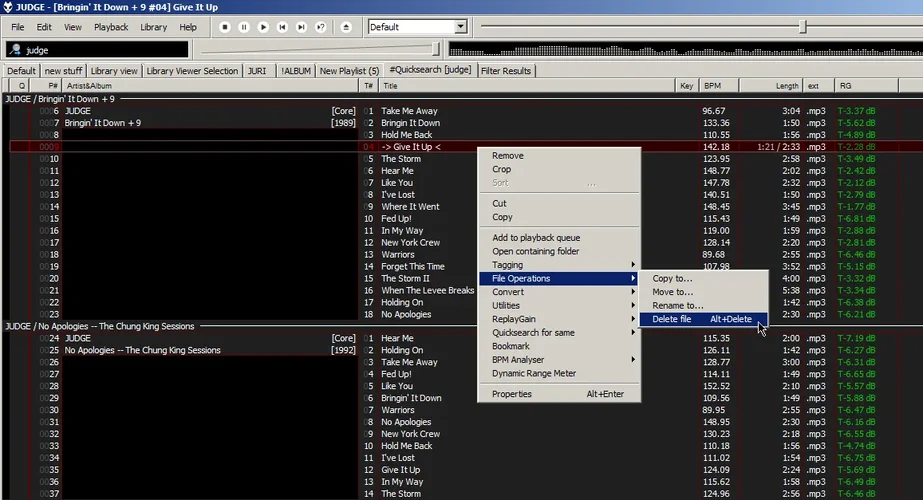The image size is (923, 500).
Task: Play a random track
Action: [x=321, y=27]
